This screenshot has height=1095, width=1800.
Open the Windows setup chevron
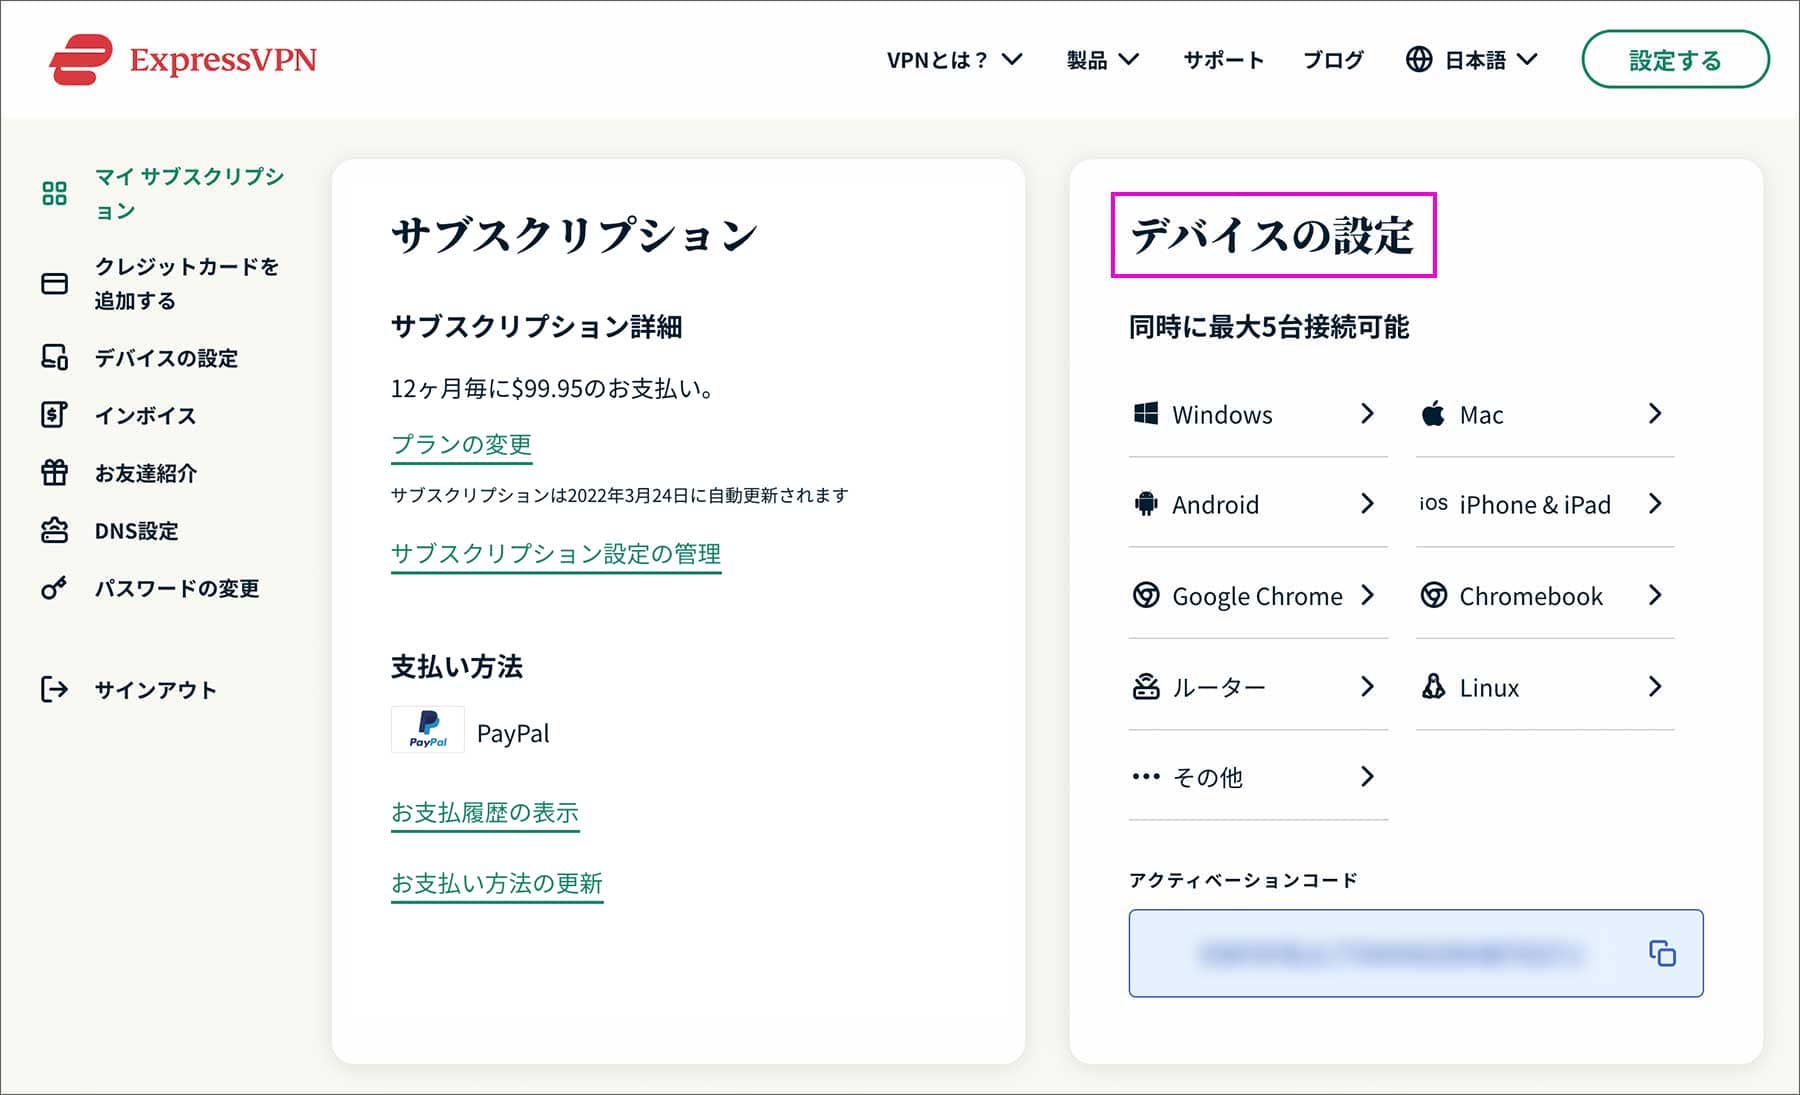(x=1367, y=413)
